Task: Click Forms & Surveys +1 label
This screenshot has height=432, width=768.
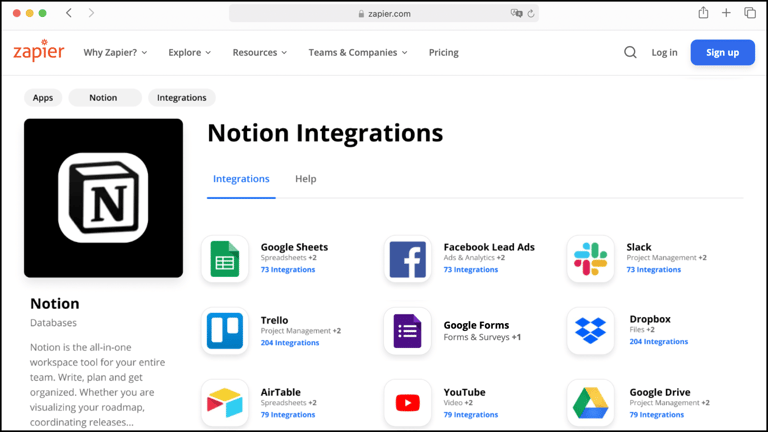Action: coord(482,337)
